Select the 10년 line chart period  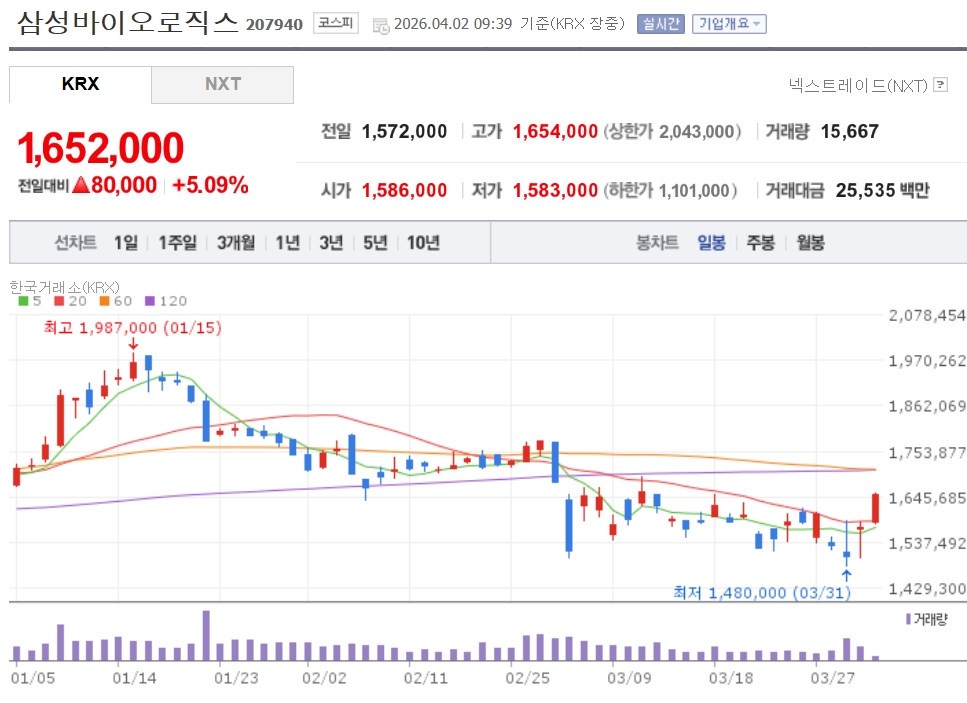point(423,242)
